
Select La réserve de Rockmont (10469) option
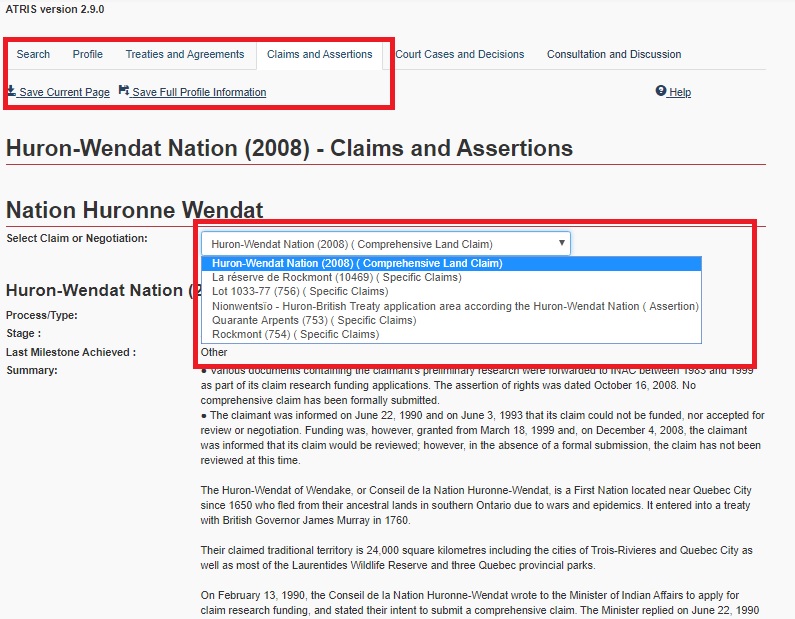pos(337,277)
